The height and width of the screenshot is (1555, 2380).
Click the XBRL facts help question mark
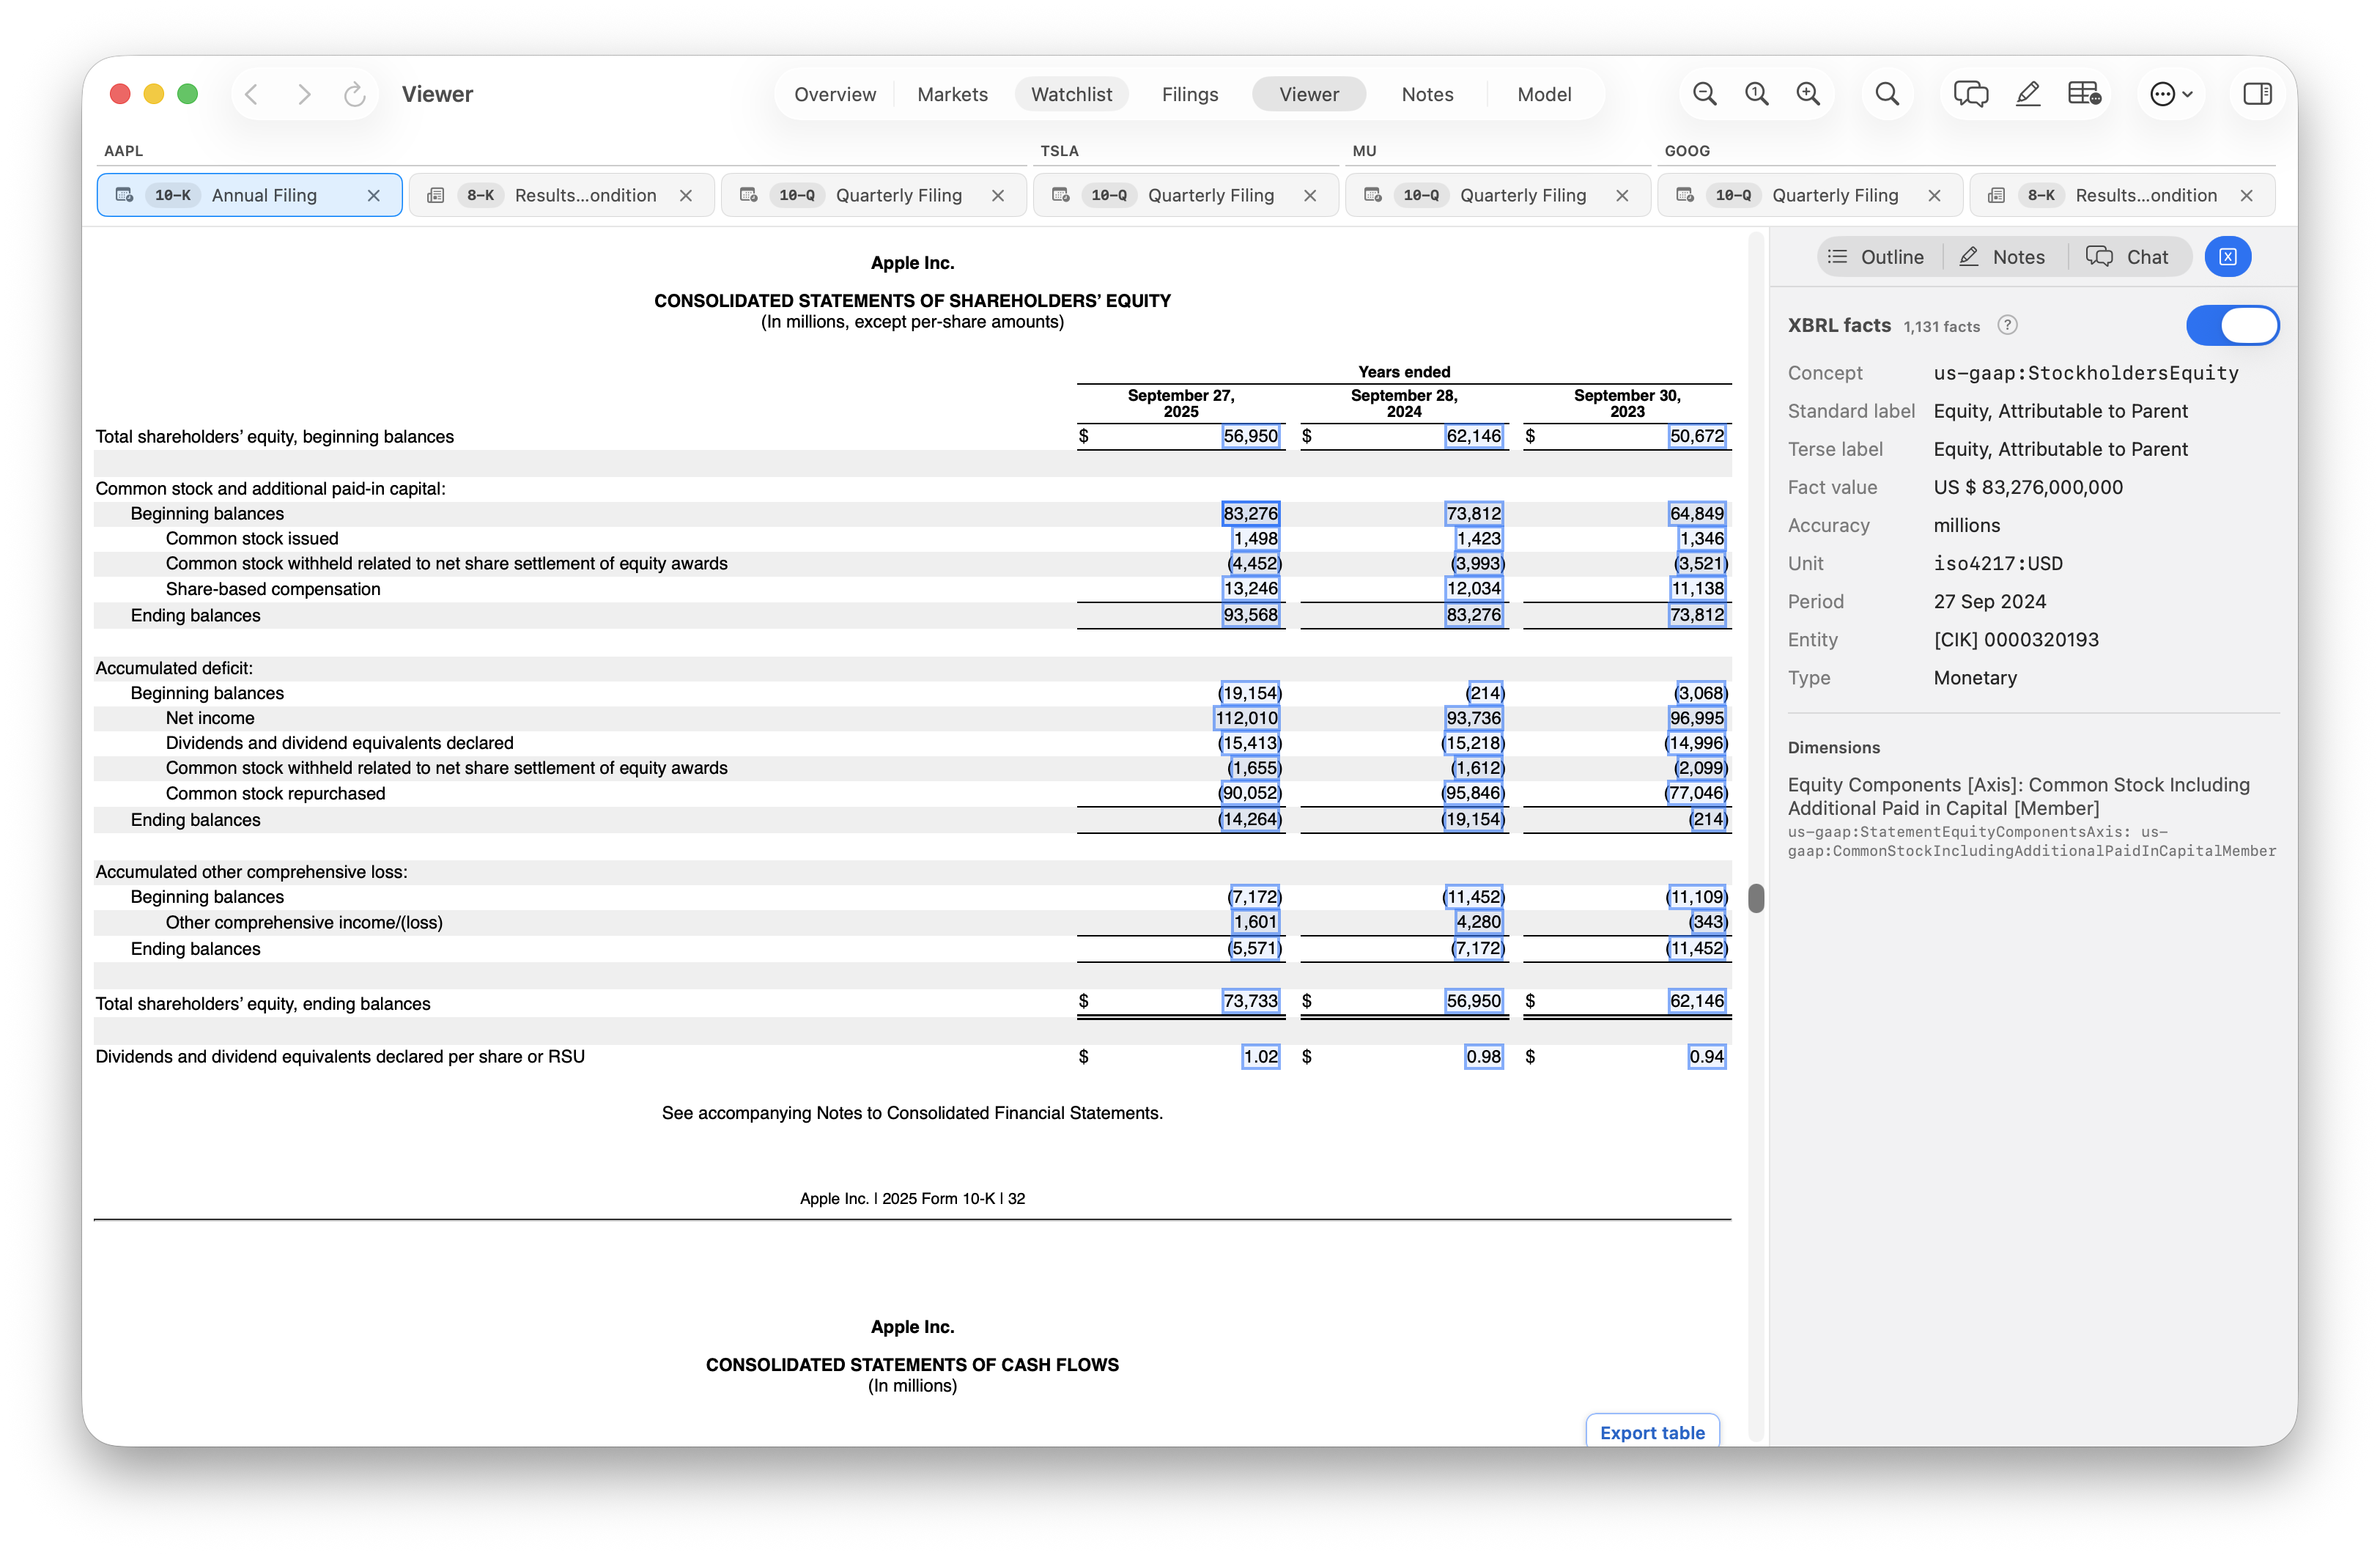pos(2007,325)
